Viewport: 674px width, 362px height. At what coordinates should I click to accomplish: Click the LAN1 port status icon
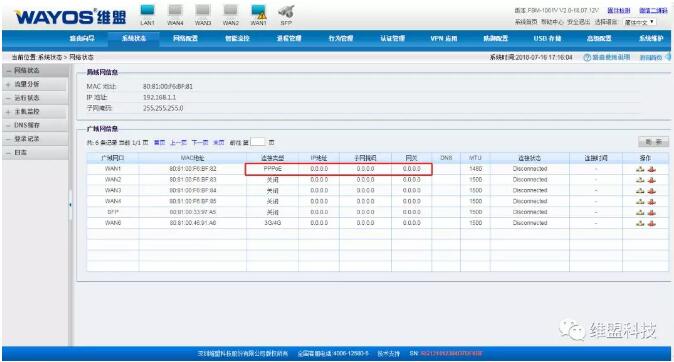[x=147, y=11]
